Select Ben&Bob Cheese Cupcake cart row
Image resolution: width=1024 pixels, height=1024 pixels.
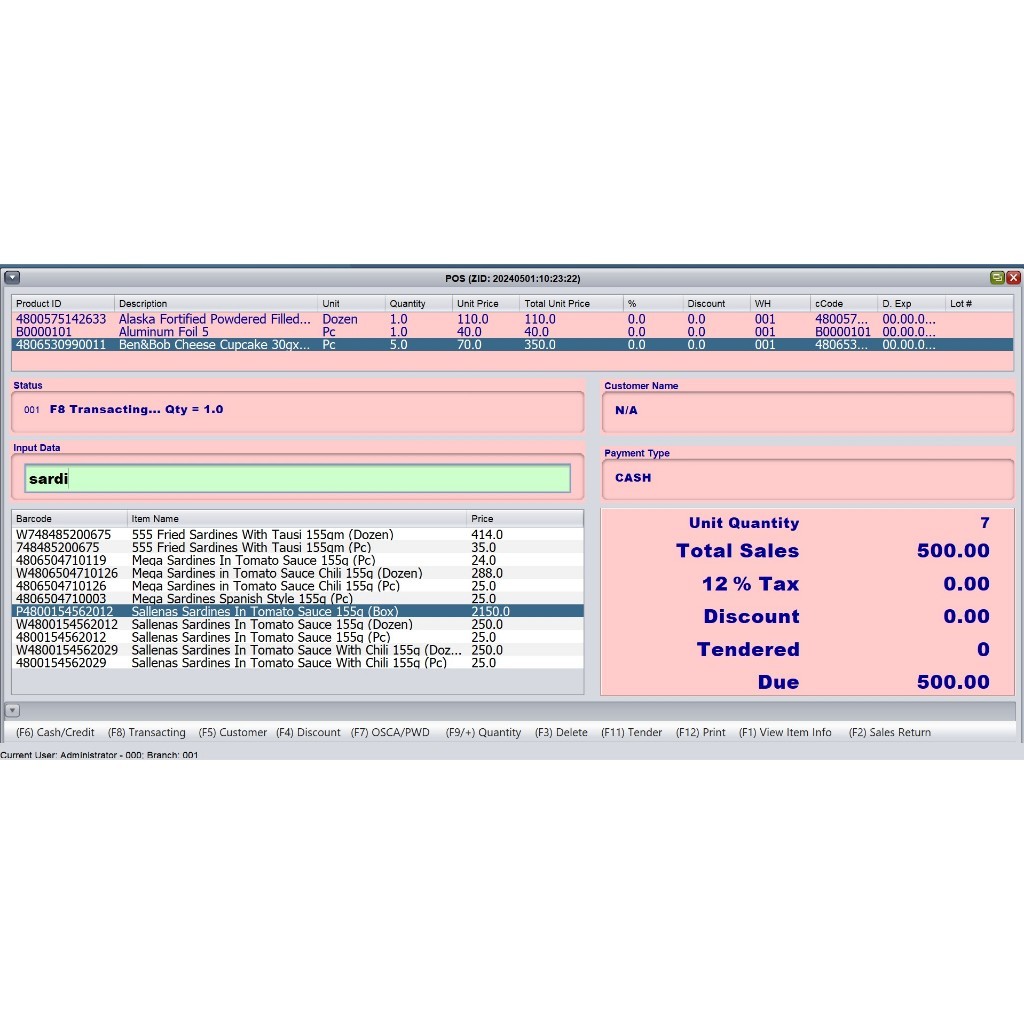coord(512,345)
